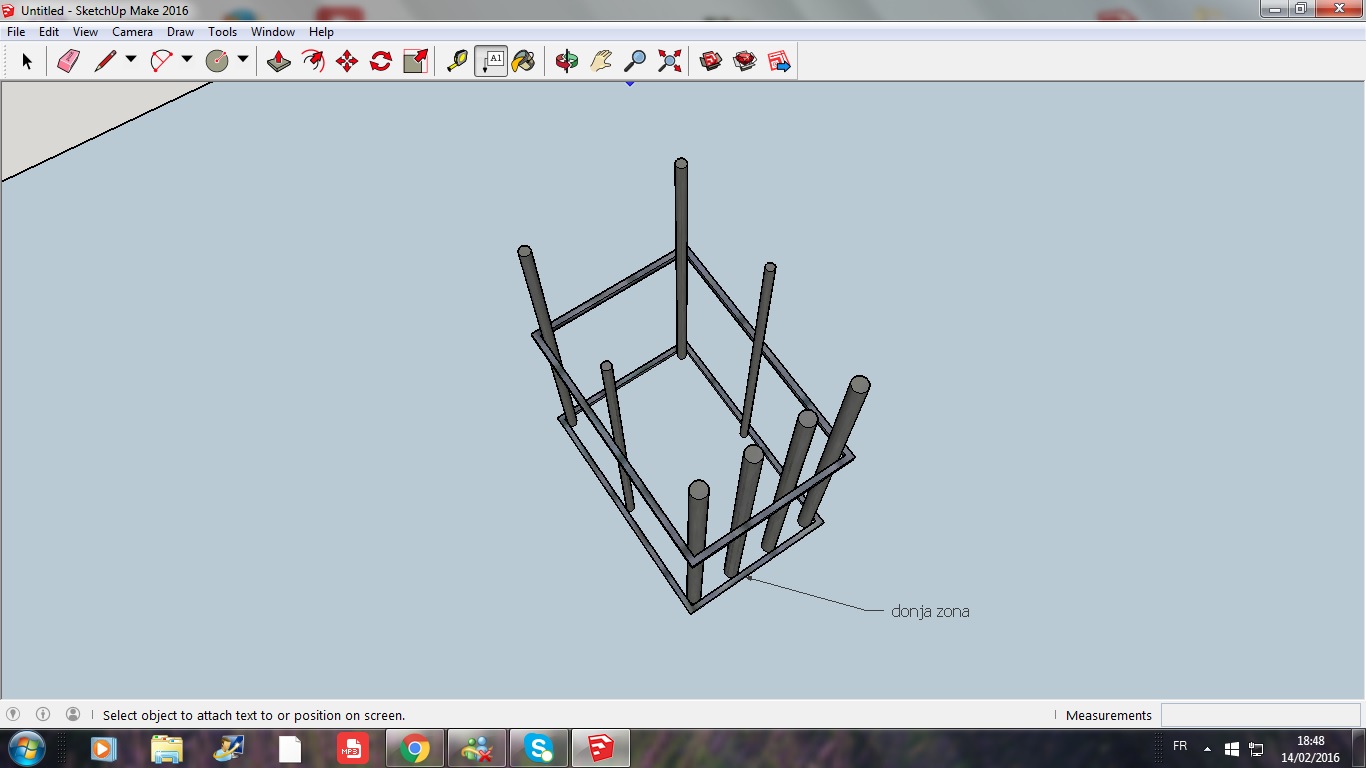
Task: Select the Tape Measure tool
Action: pos(457,61)
